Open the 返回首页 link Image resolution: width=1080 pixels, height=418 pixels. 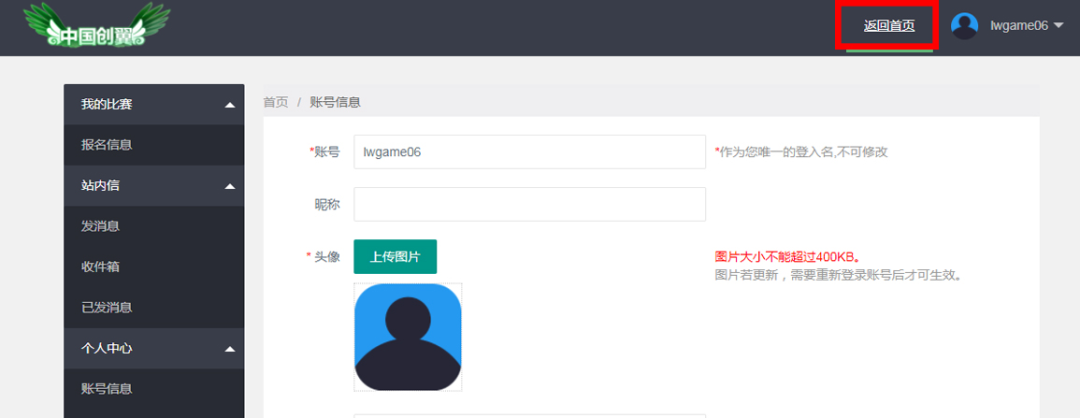[889, 26]
